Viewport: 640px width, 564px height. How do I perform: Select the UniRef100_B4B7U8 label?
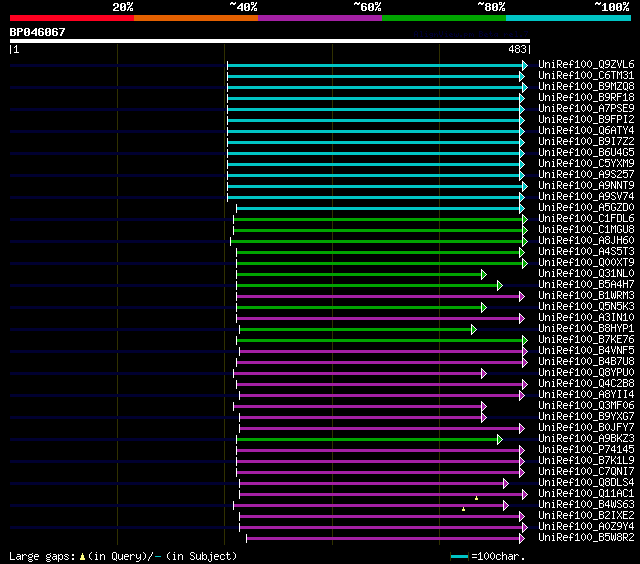[586, 362]
